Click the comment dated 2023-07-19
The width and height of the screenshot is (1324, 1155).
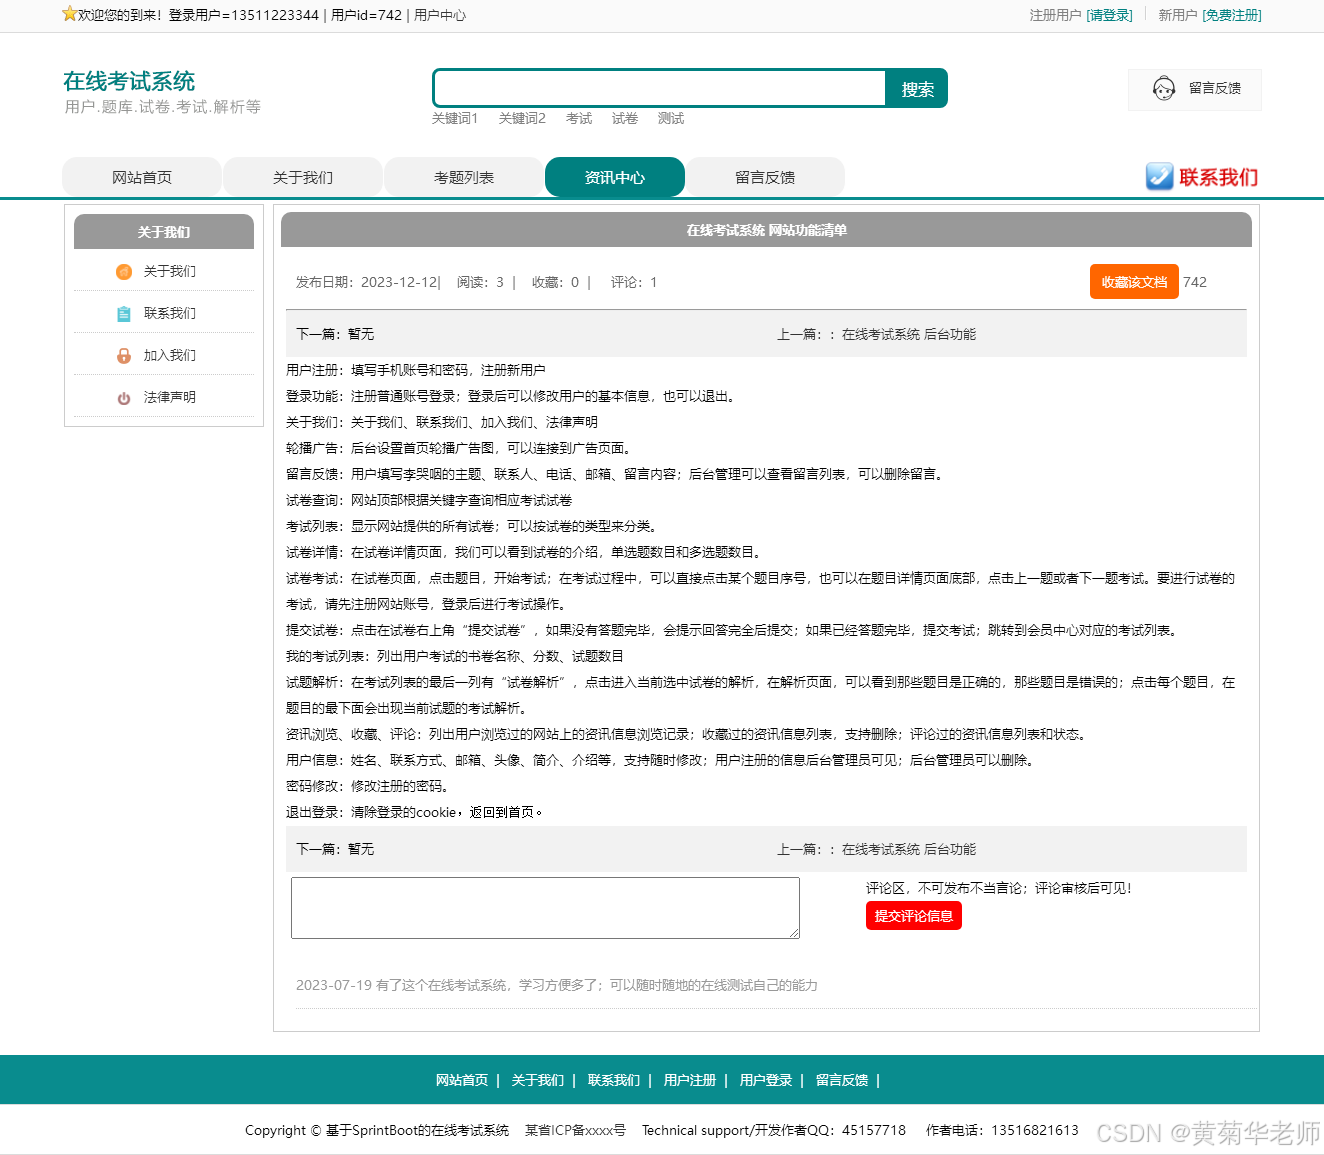coord(557,985)
